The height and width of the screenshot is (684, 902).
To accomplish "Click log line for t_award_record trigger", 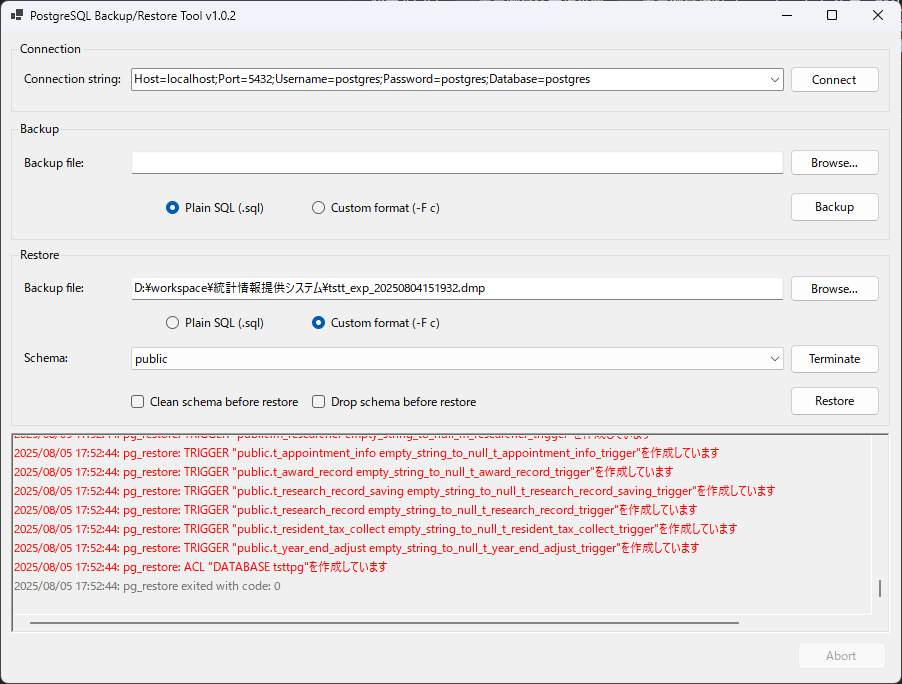I will (x=343, y=472).
